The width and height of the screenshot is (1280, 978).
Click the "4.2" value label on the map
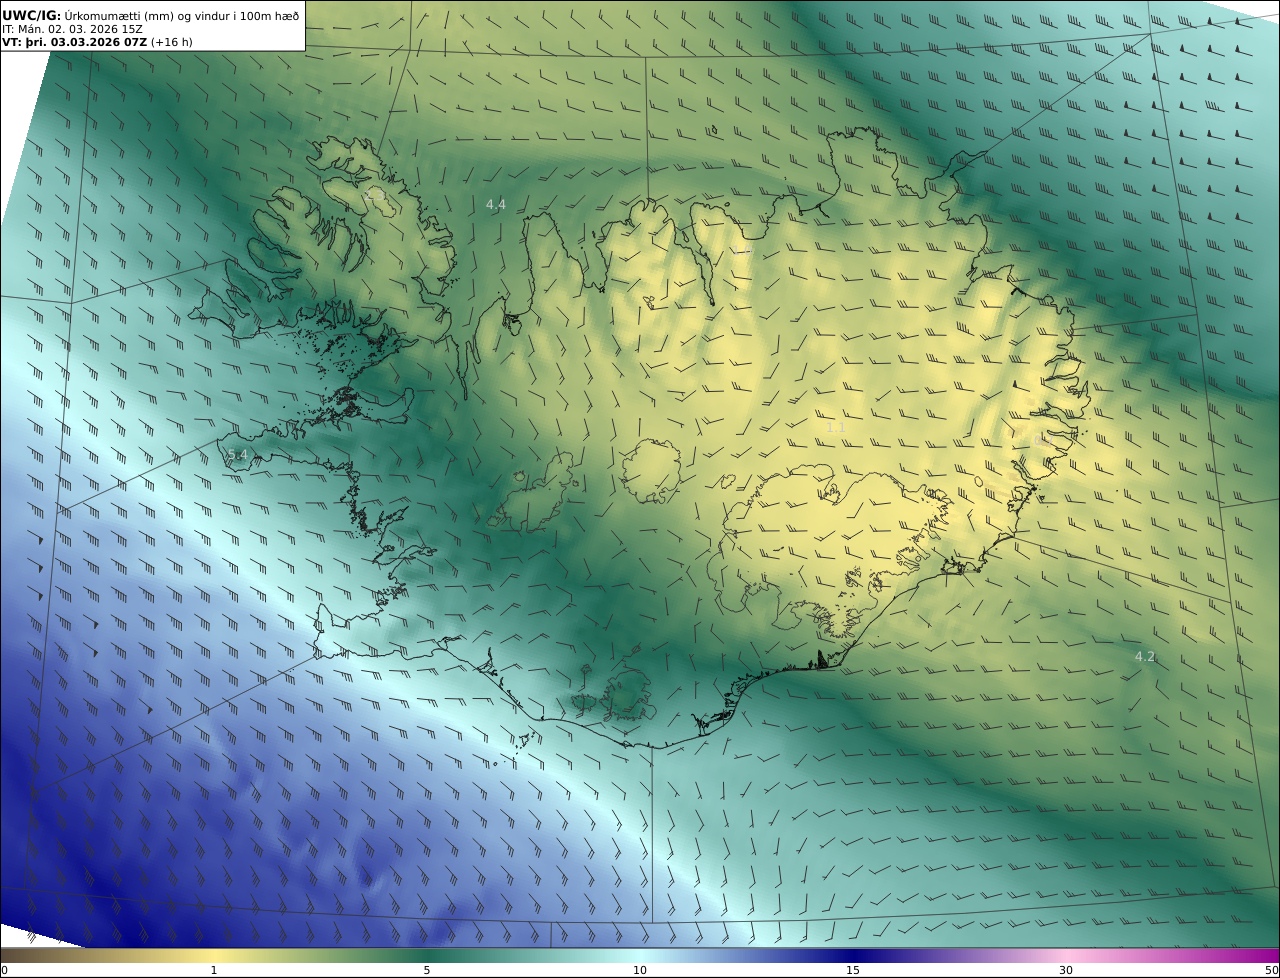[x=1145, y=657]
